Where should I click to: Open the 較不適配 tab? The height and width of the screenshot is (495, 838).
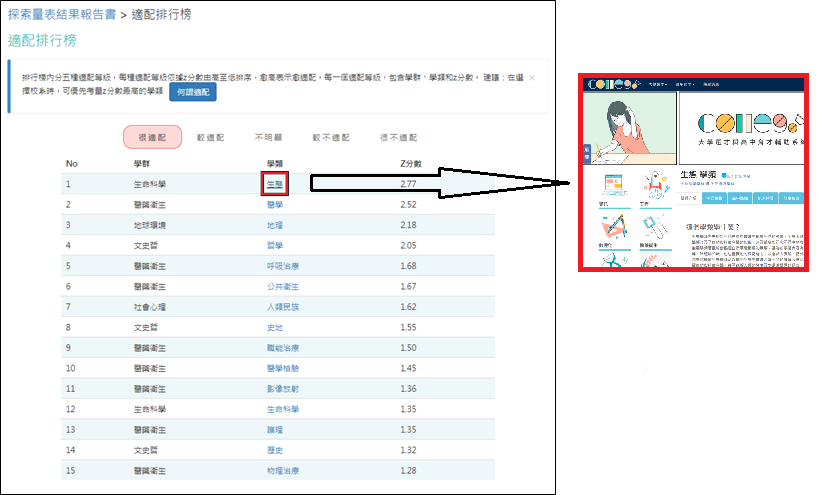(x=331, y=137)
